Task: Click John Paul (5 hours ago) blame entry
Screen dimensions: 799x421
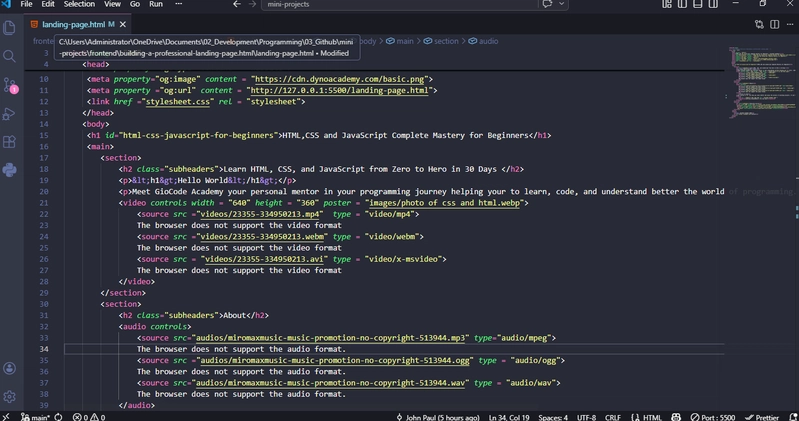Action: coord(437,417)
